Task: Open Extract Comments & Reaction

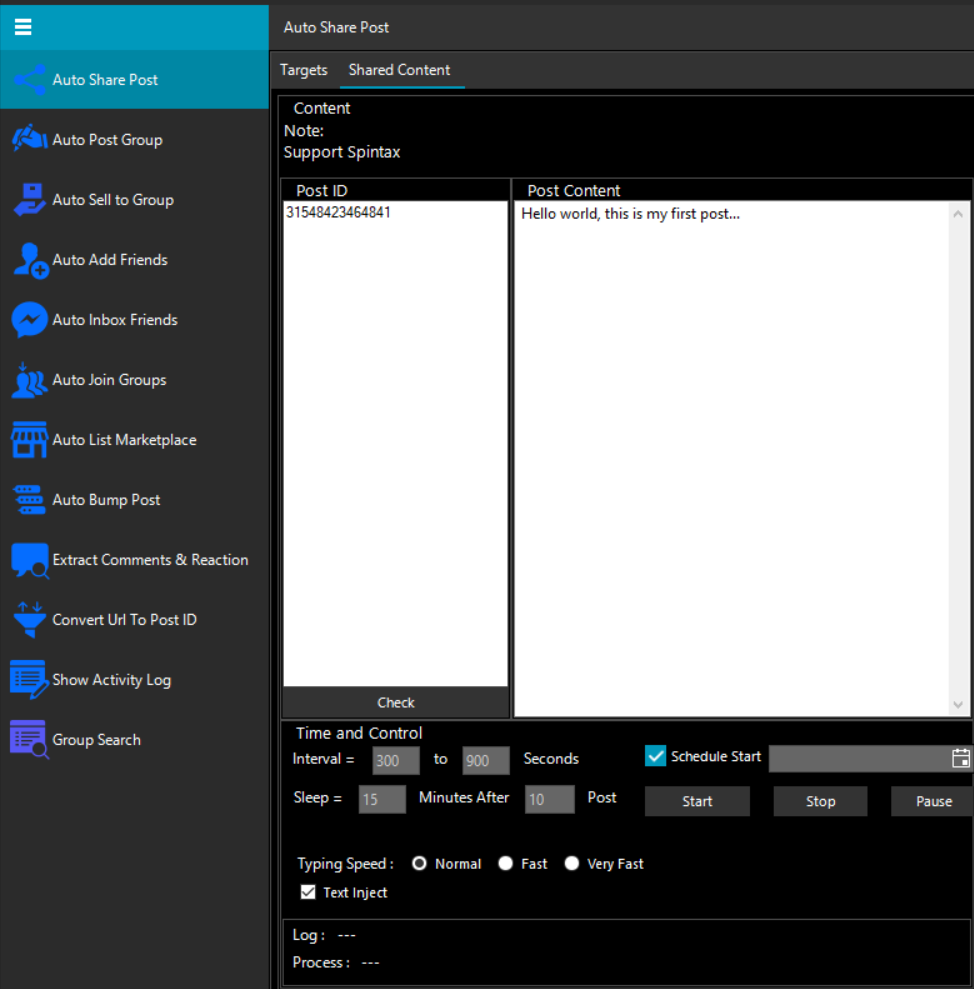Action: click(134, 560)
